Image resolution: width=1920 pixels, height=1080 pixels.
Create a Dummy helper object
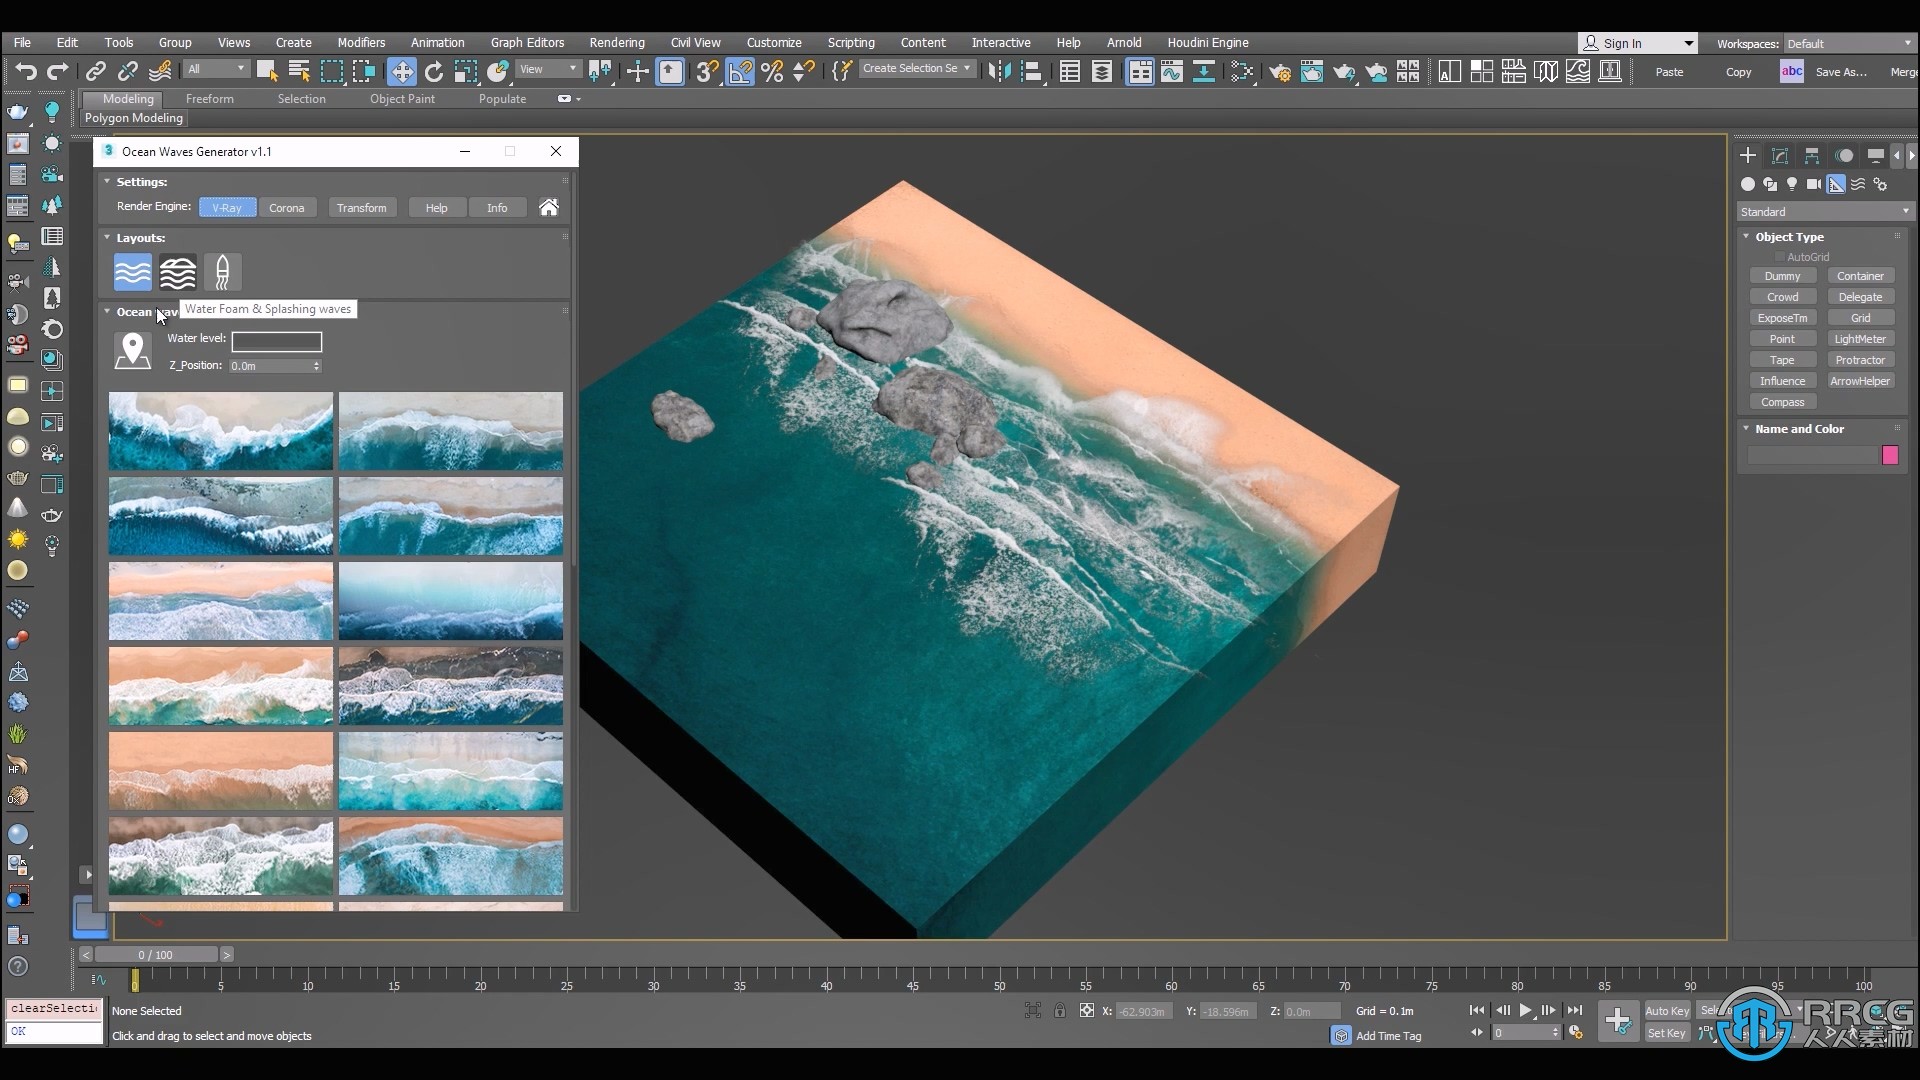tap(1782, 276)
